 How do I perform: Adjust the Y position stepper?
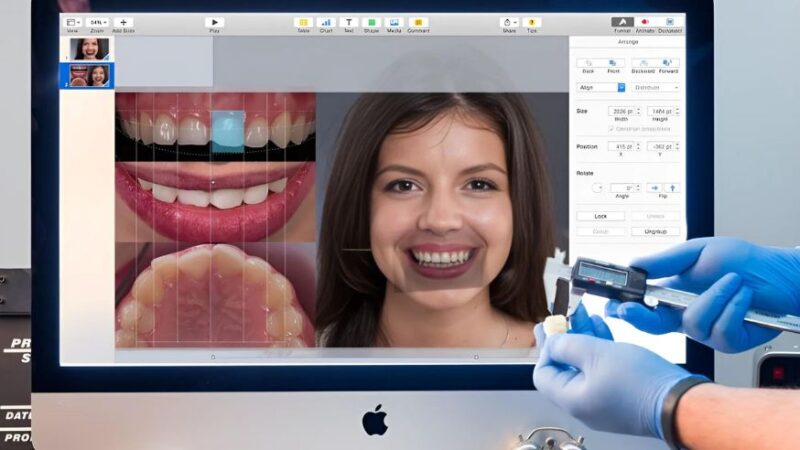click(677, 146)
